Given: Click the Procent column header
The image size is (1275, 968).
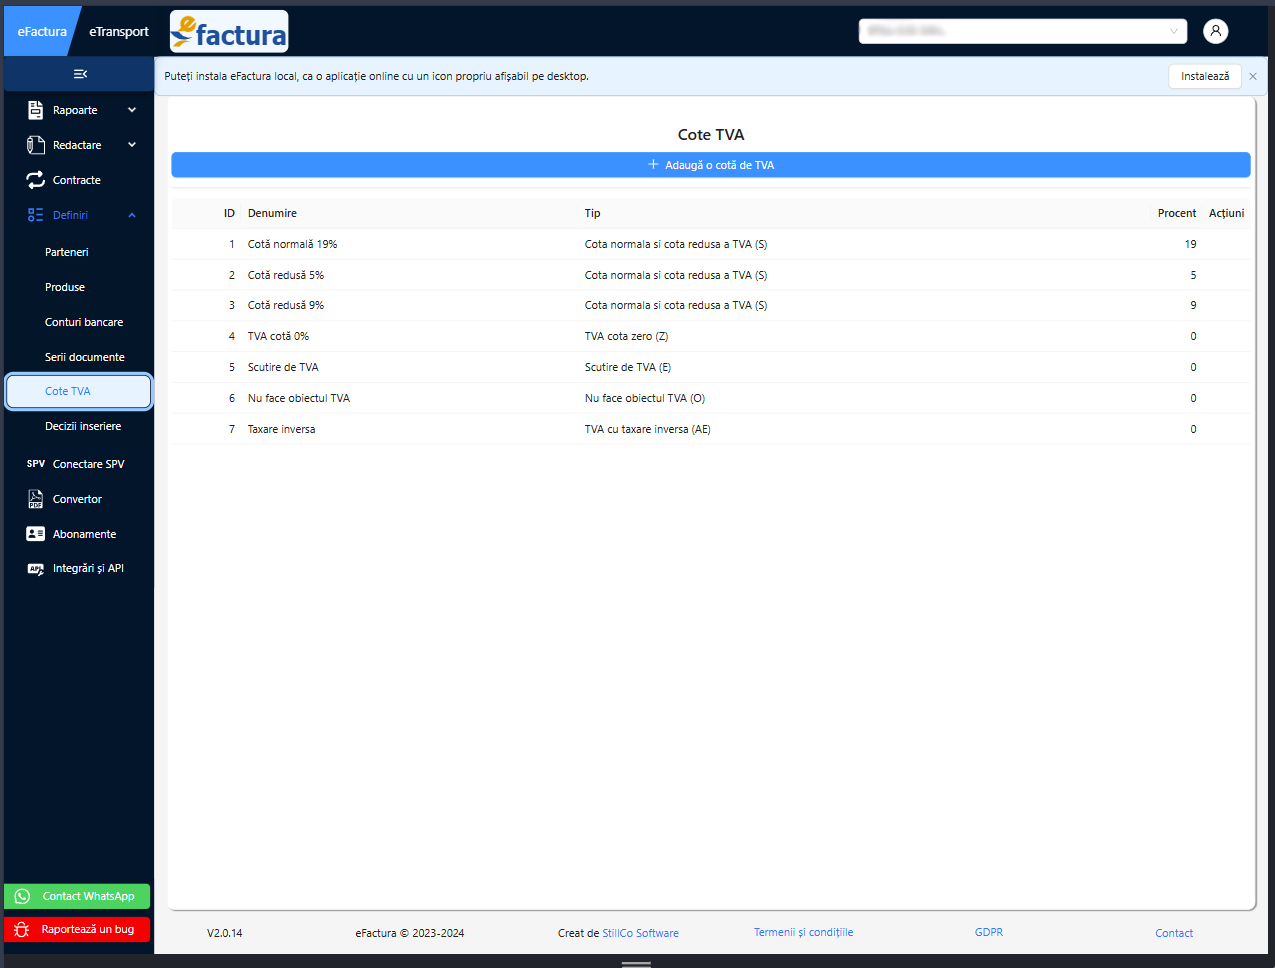Looking at the screenshot, I should [x=1177, y=213].
